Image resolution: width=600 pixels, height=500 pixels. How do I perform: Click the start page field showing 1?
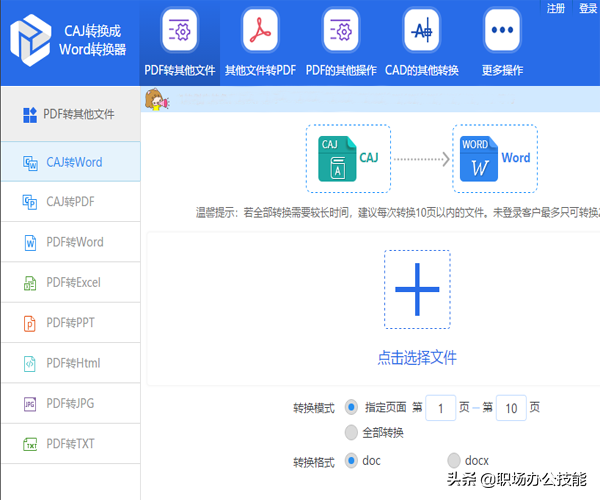coord(440,408)
